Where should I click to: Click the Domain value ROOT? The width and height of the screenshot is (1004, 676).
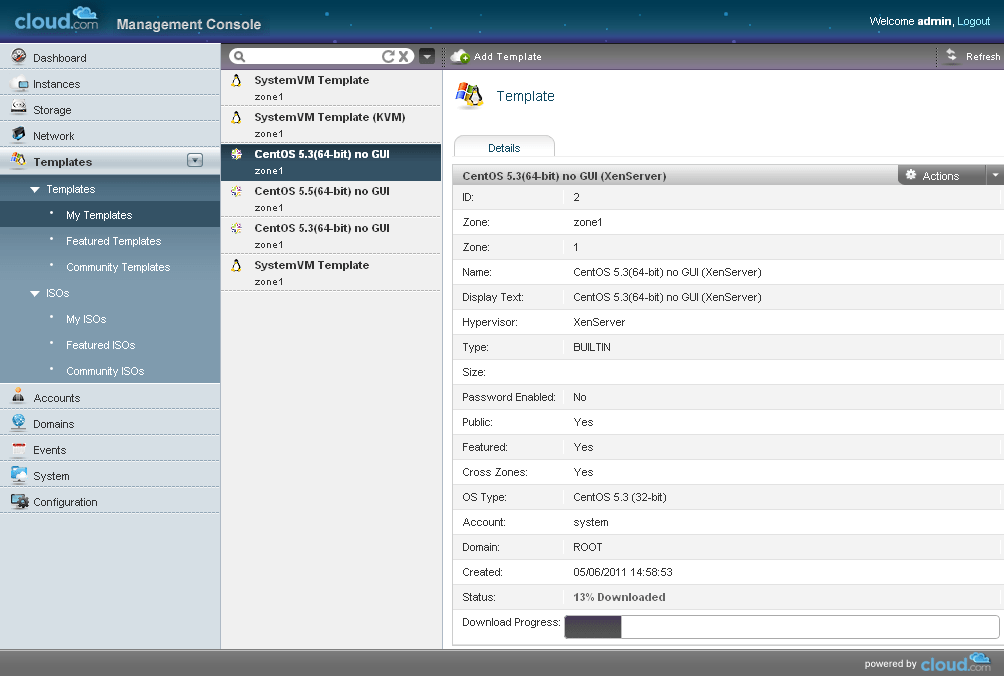[588, 547]
